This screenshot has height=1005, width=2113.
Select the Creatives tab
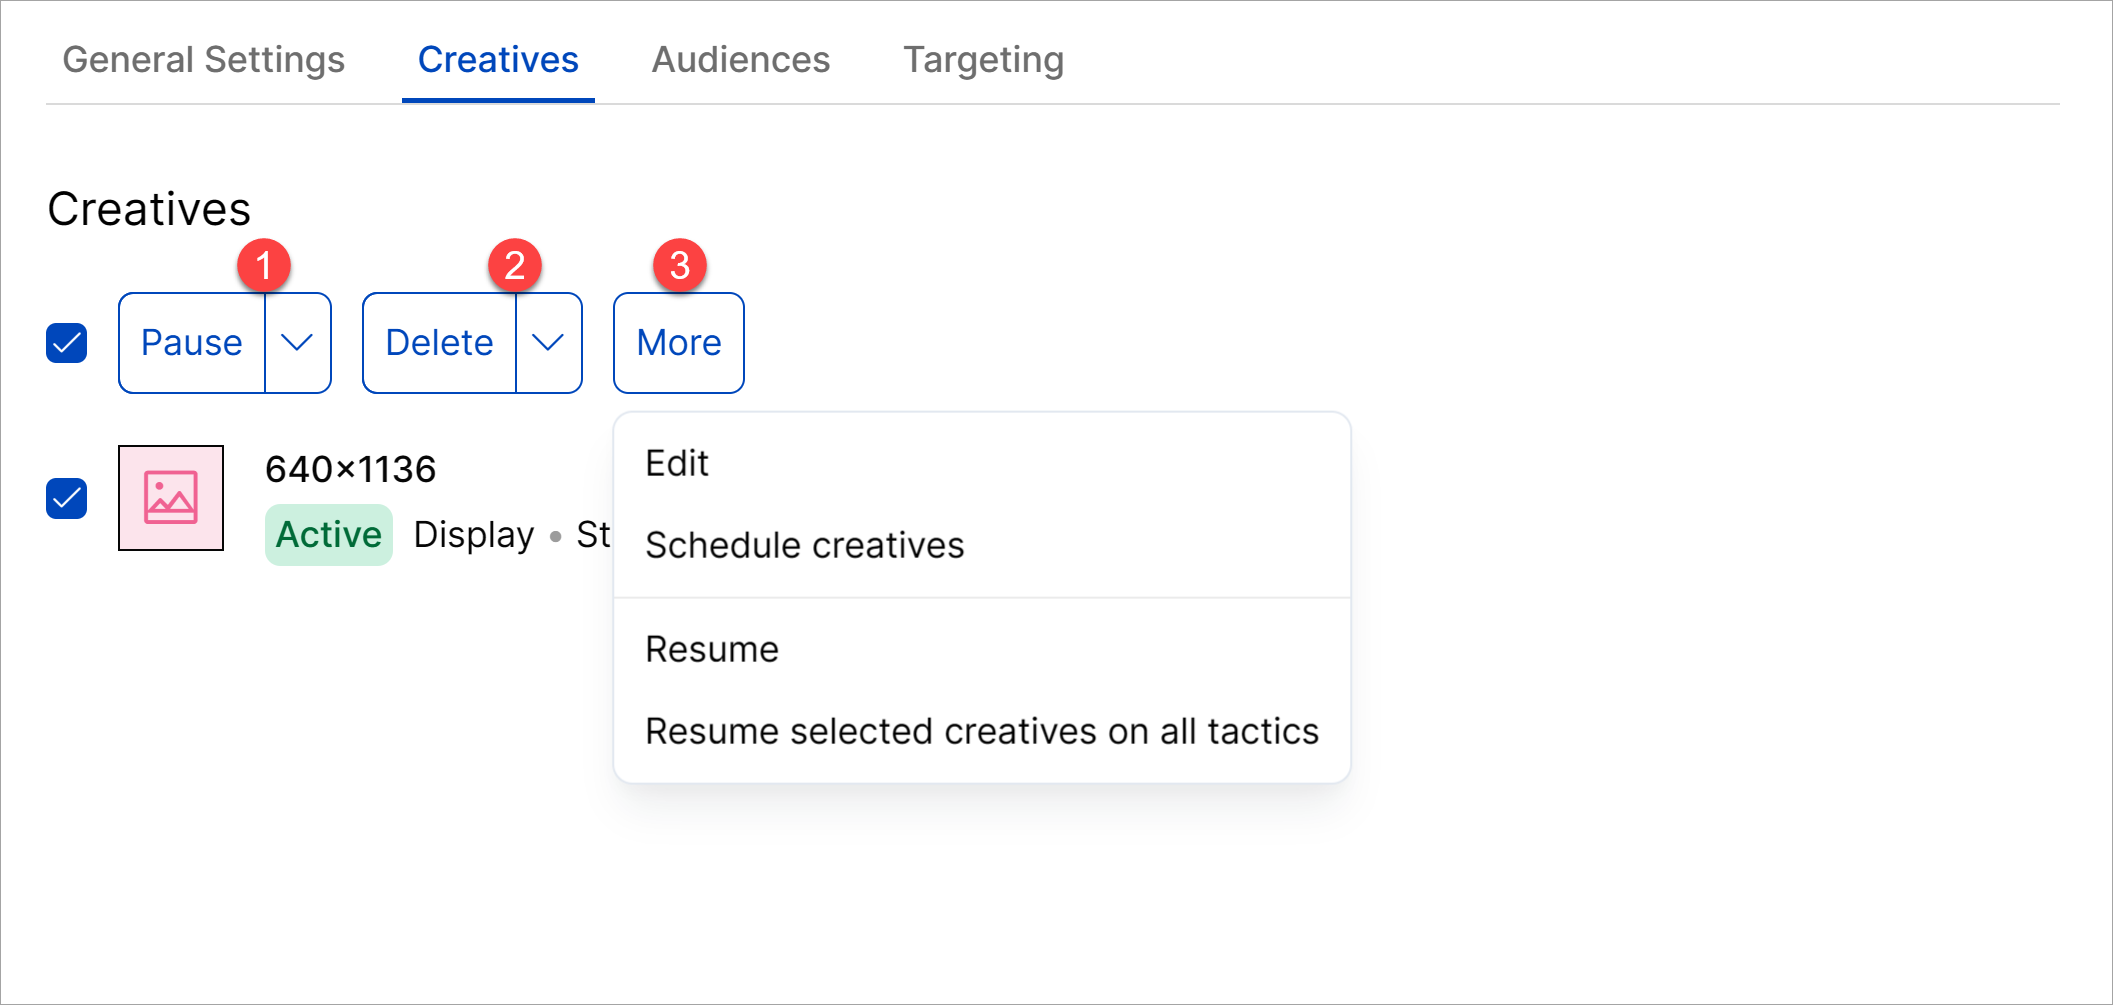point(498,60)
